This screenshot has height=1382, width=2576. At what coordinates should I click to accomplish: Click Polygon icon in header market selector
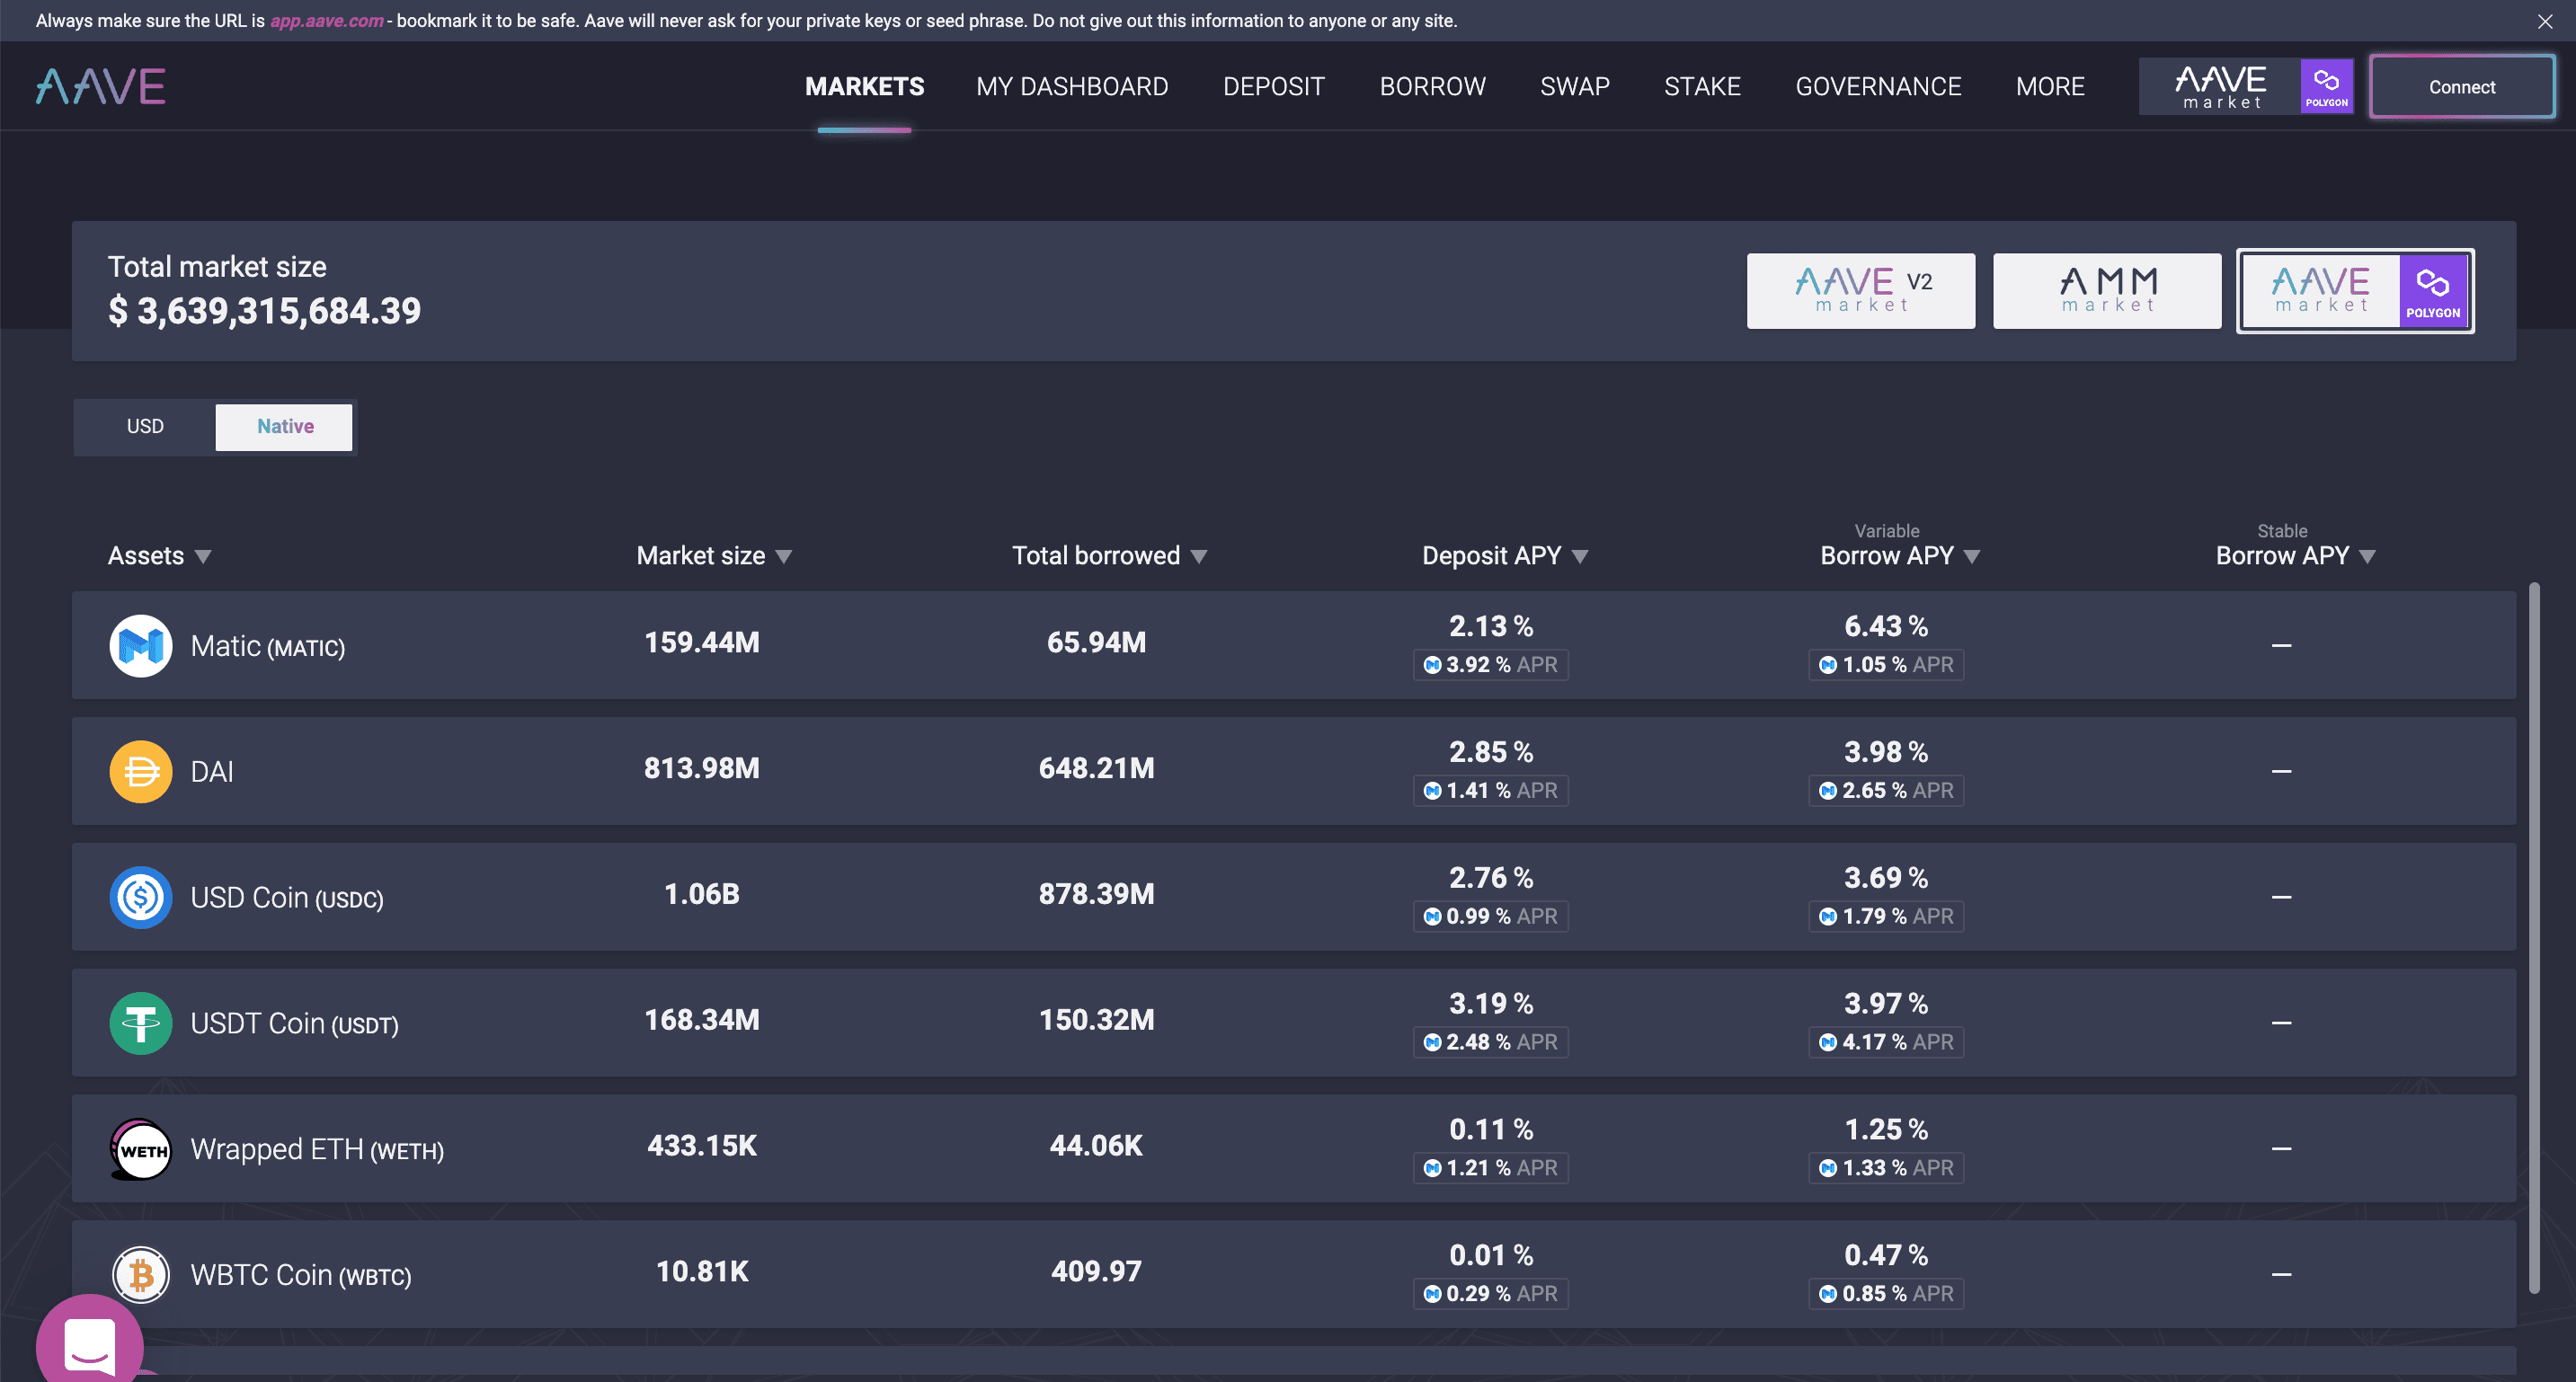coord(2327,86)
